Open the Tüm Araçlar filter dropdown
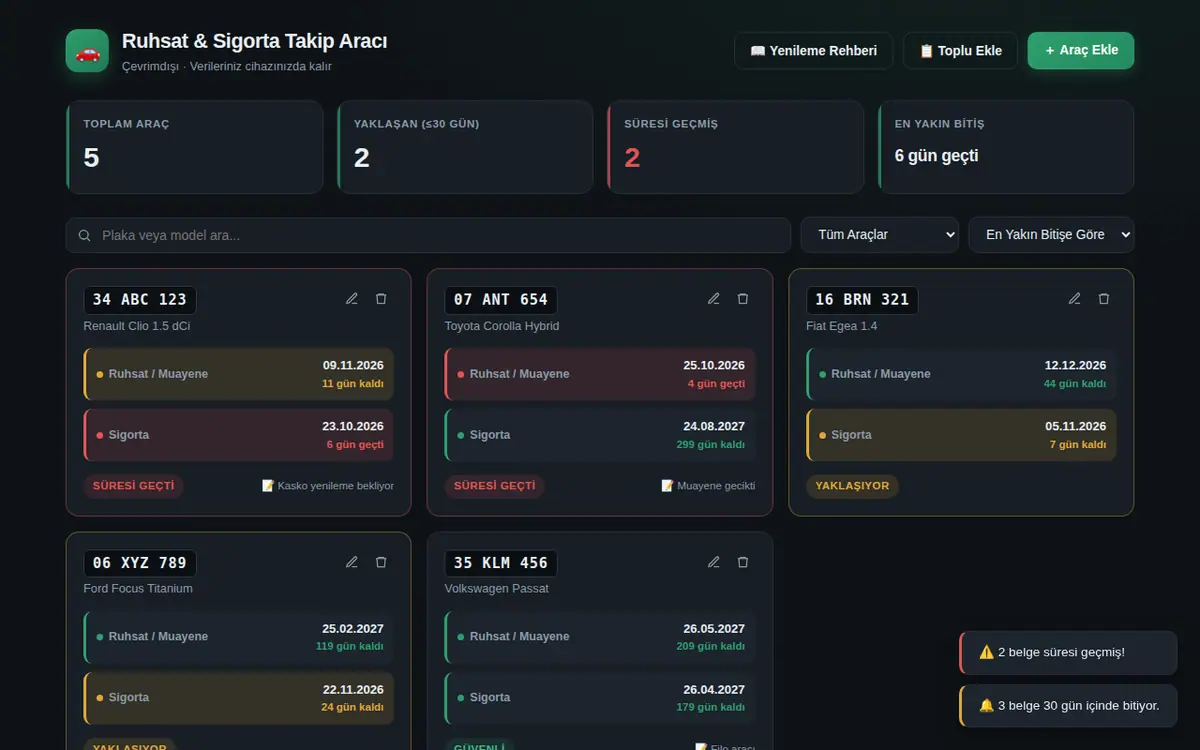The height and width of the screenshot is (750, 1200). [x=880, y=235]
